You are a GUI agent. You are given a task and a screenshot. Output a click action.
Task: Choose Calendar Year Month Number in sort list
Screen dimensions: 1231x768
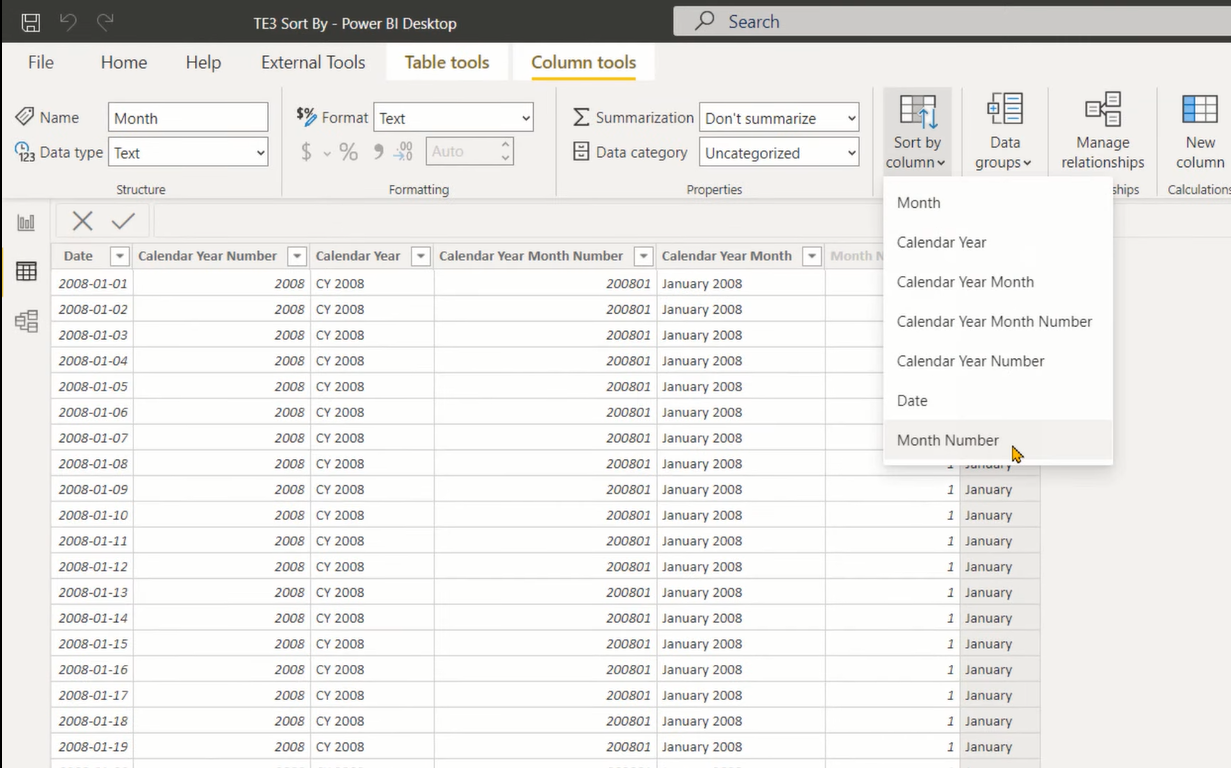(998, 321)
